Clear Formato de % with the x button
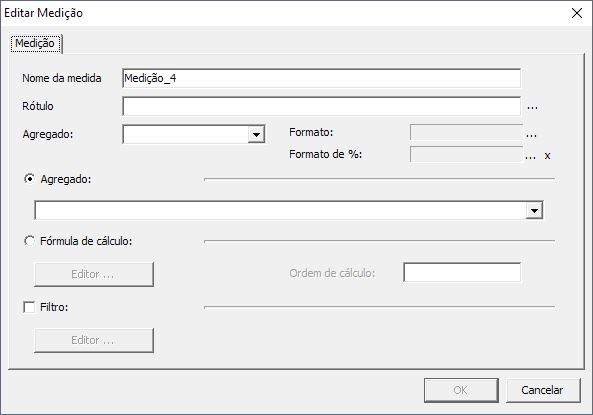The height and width of the screenshot is (415, 593). point(547,156)
